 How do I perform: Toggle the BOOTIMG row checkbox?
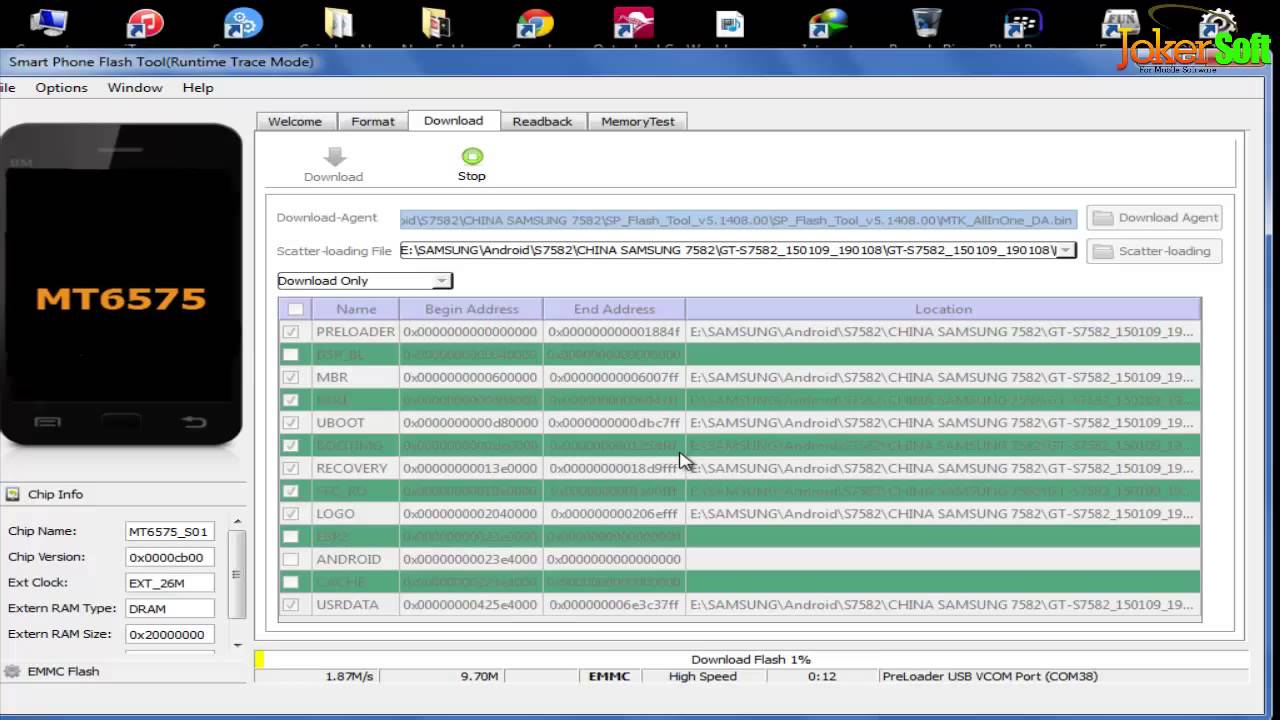291,445
